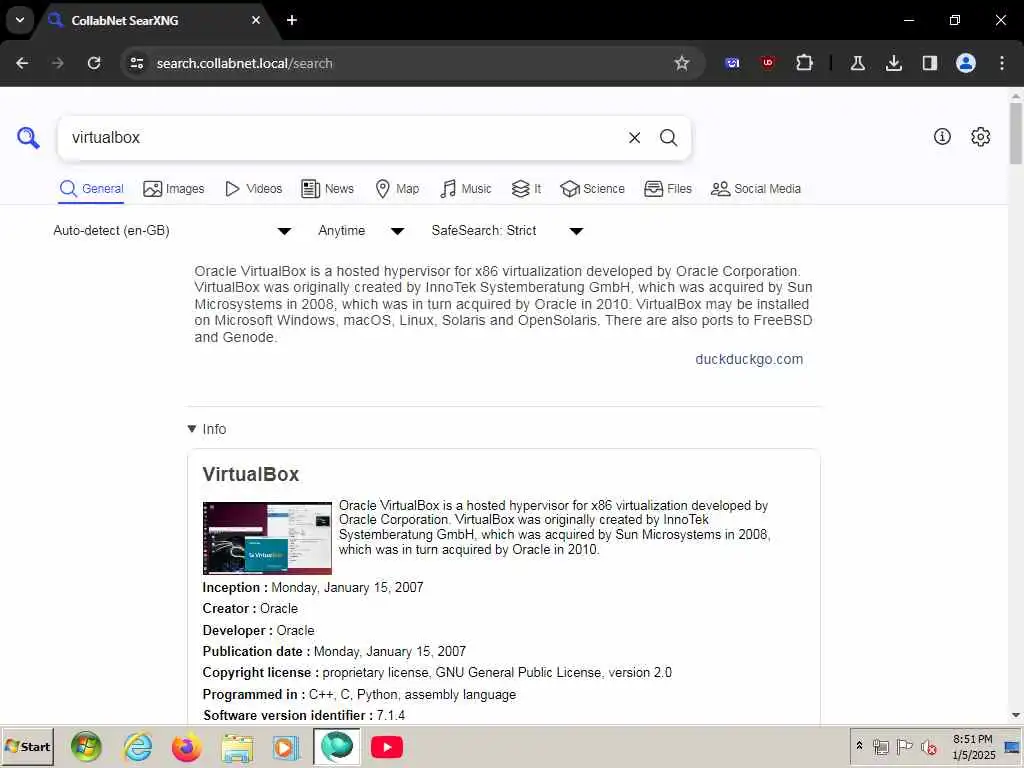Switch to the Files category
1024x768 pixels.
pyautogui.click(x=667, y=189)
